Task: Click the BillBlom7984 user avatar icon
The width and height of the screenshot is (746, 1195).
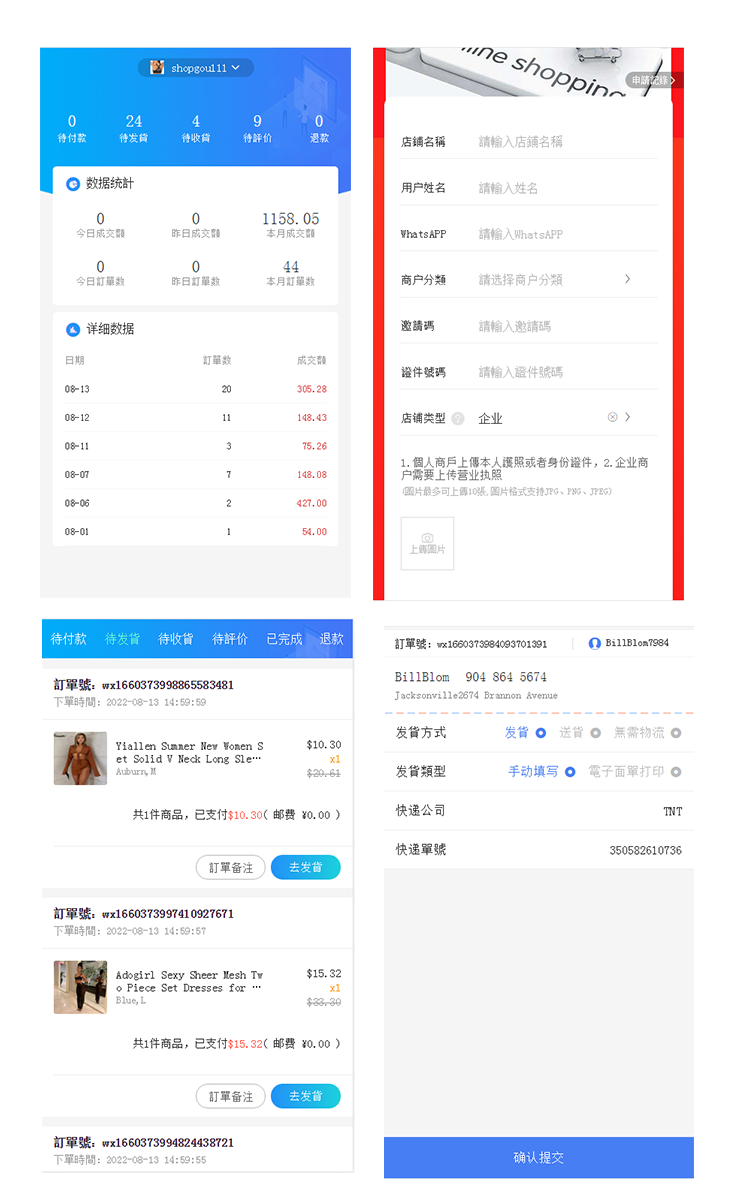Action: tap(595, 644)
